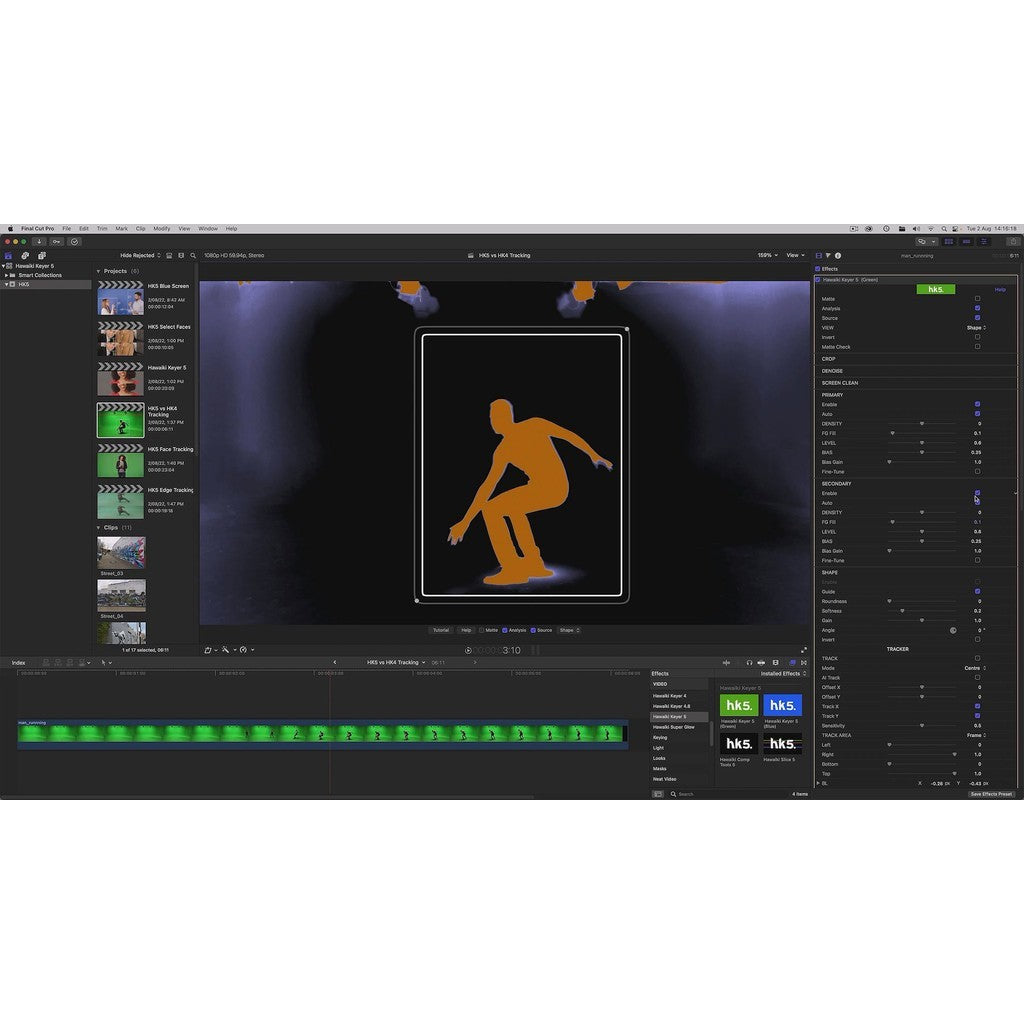
Task: Click the transform crop tool icon below viewer
Action: click(208, 650)
